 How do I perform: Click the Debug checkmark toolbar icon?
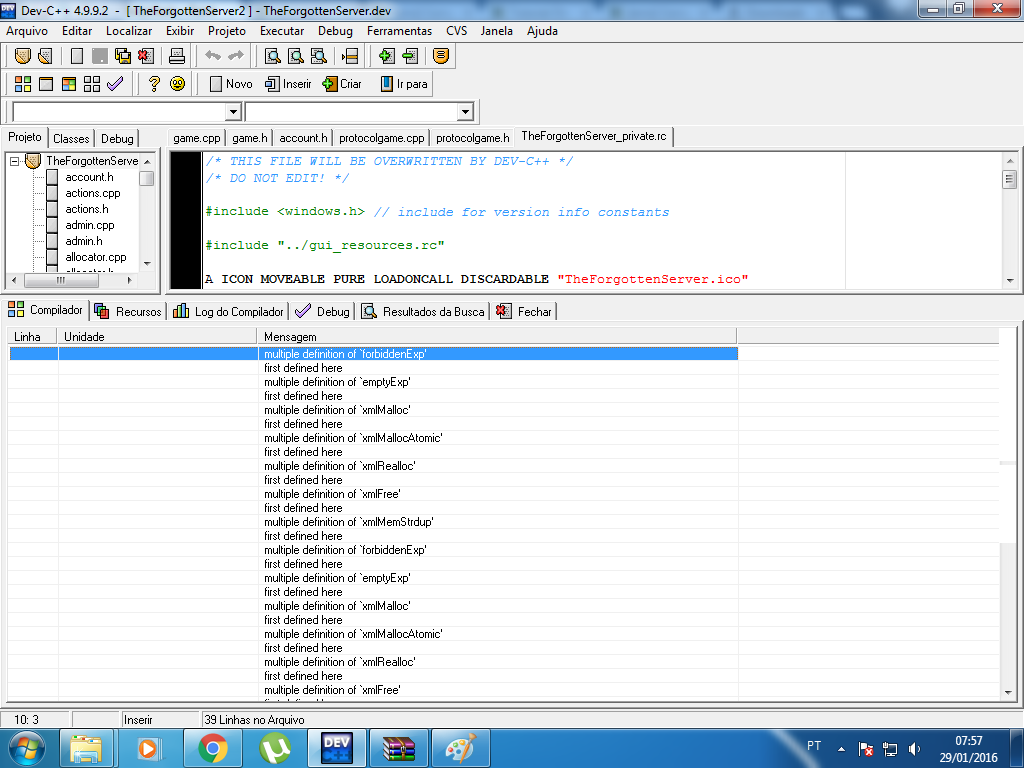click(115, 84)
